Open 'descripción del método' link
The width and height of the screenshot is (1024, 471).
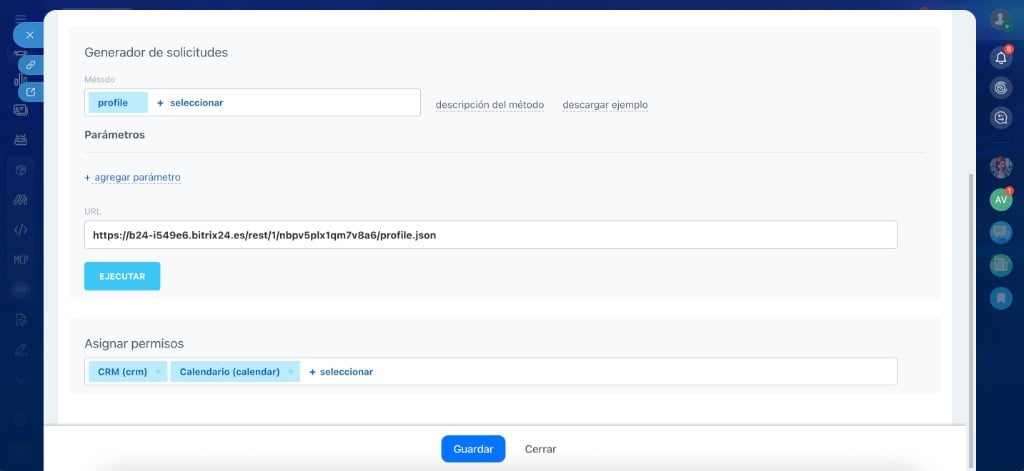tap(490, 105)
